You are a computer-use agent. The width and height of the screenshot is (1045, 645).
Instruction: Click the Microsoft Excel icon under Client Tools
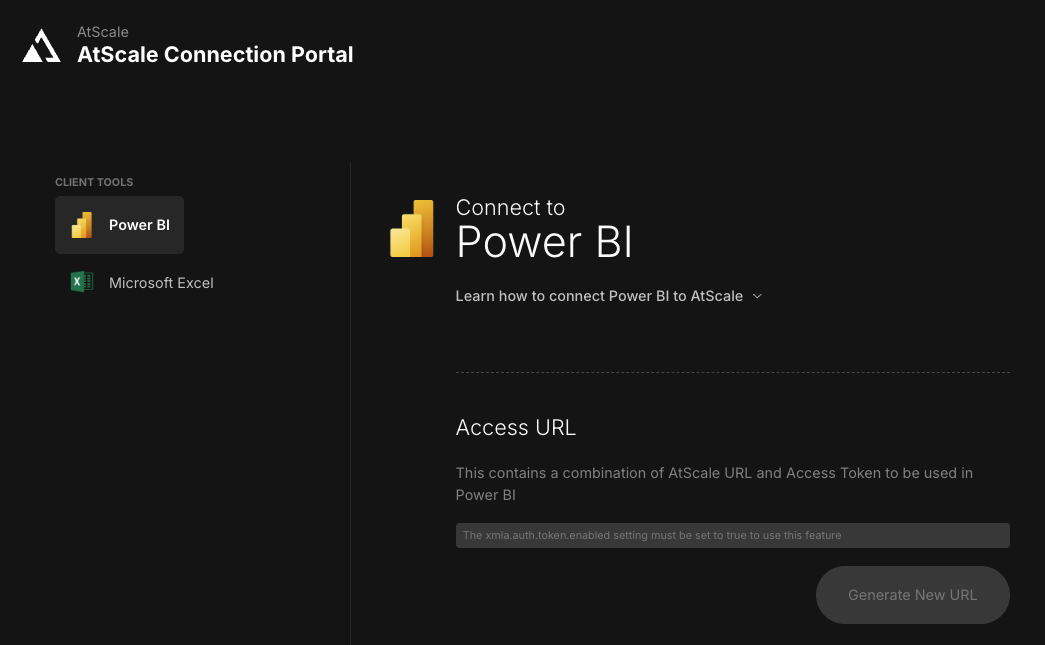[x=82, y=282]
